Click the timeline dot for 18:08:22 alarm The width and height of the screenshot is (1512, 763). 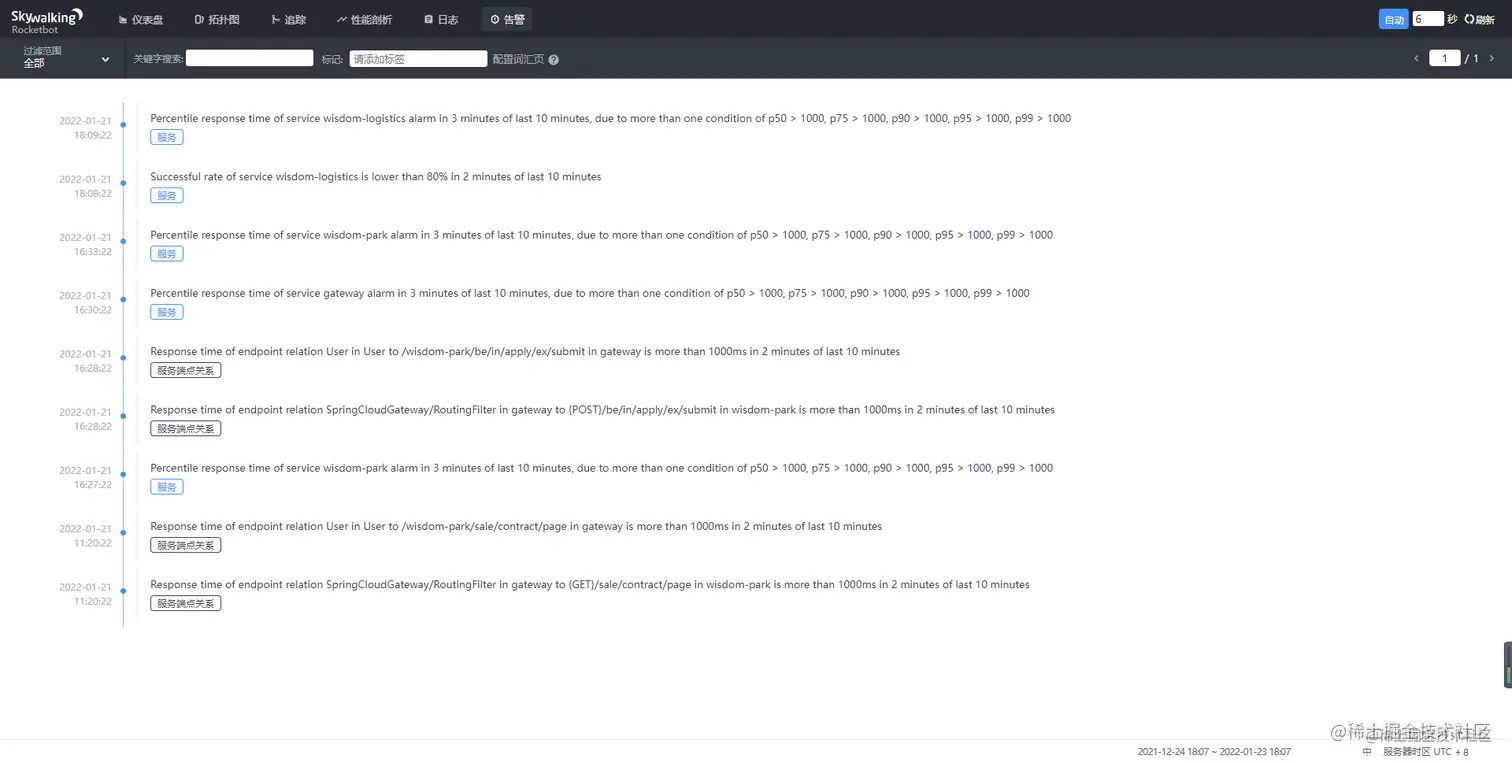coord(123,183)
